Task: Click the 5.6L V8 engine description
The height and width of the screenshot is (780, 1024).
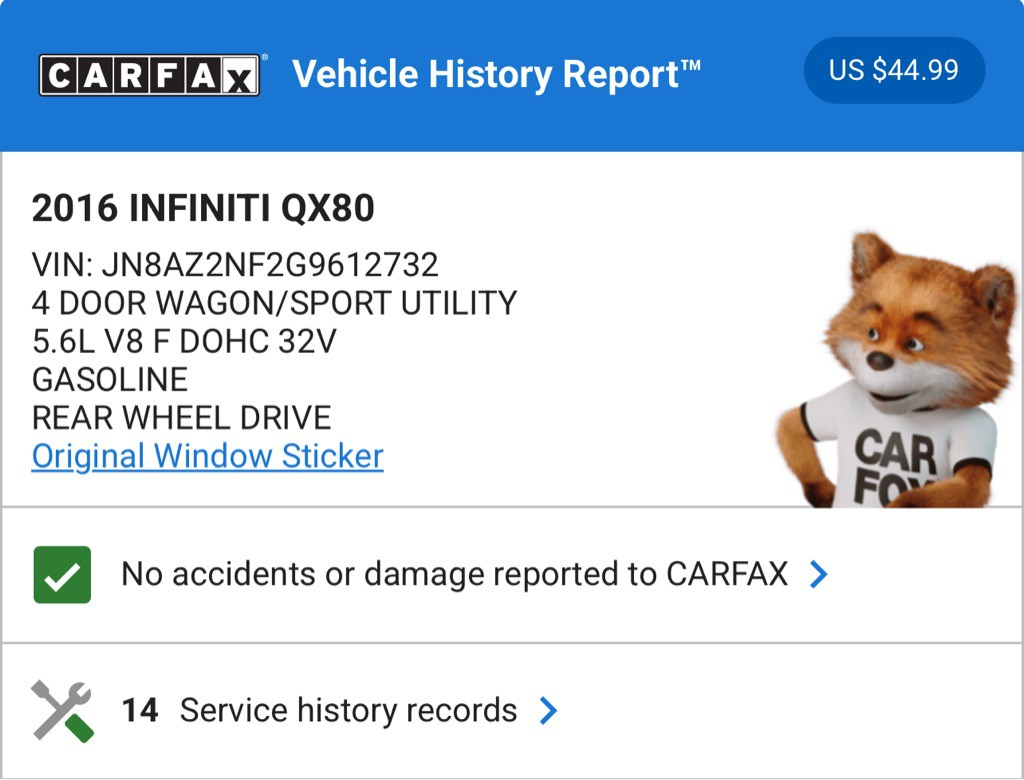Action: click(x=184, y=341)
